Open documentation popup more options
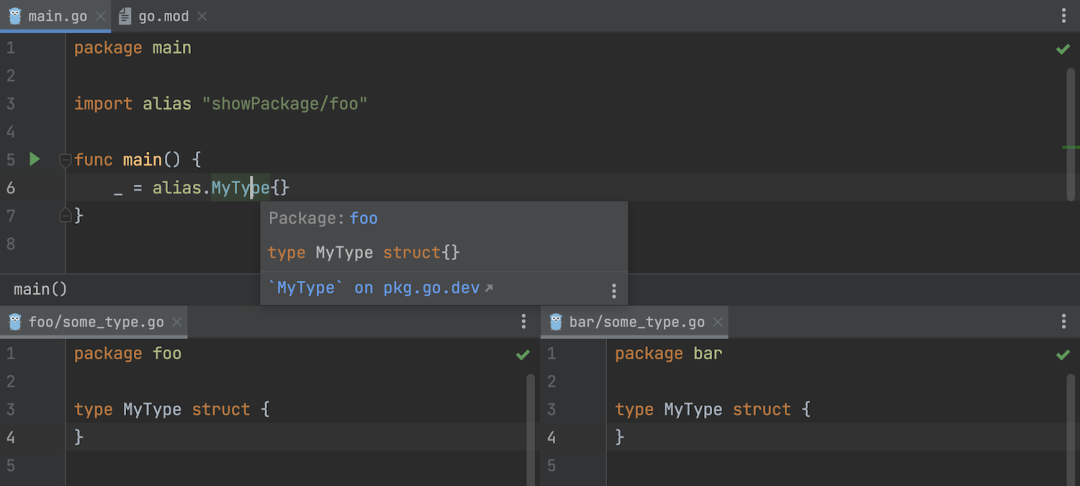 tap(614, 291)
